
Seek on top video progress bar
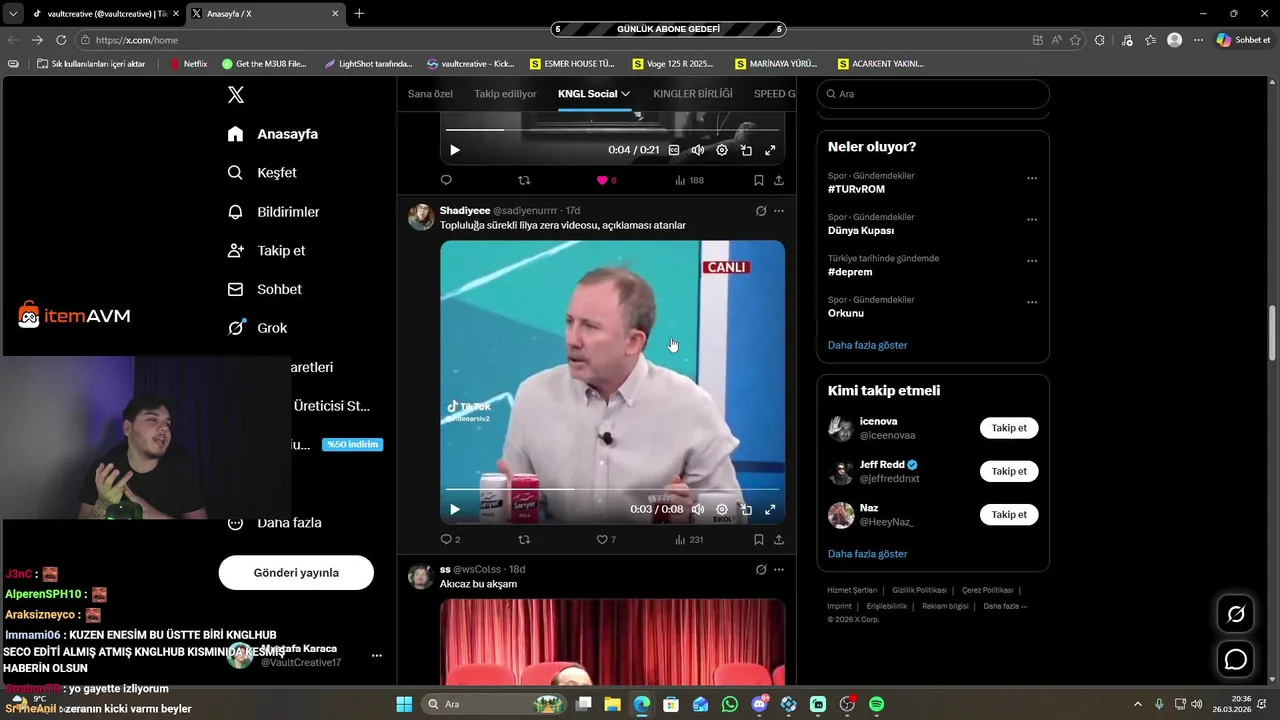click(612, 130)
